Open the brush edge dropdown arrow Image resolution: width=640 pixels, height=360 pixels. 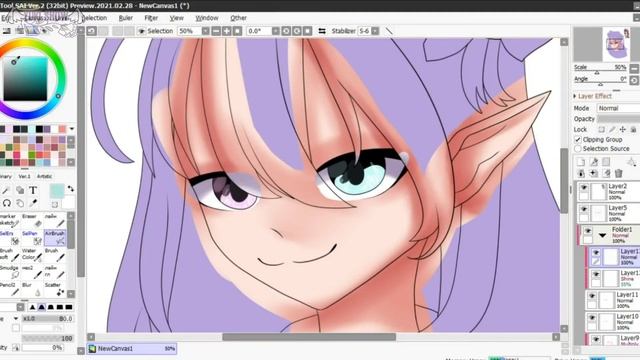20,307
